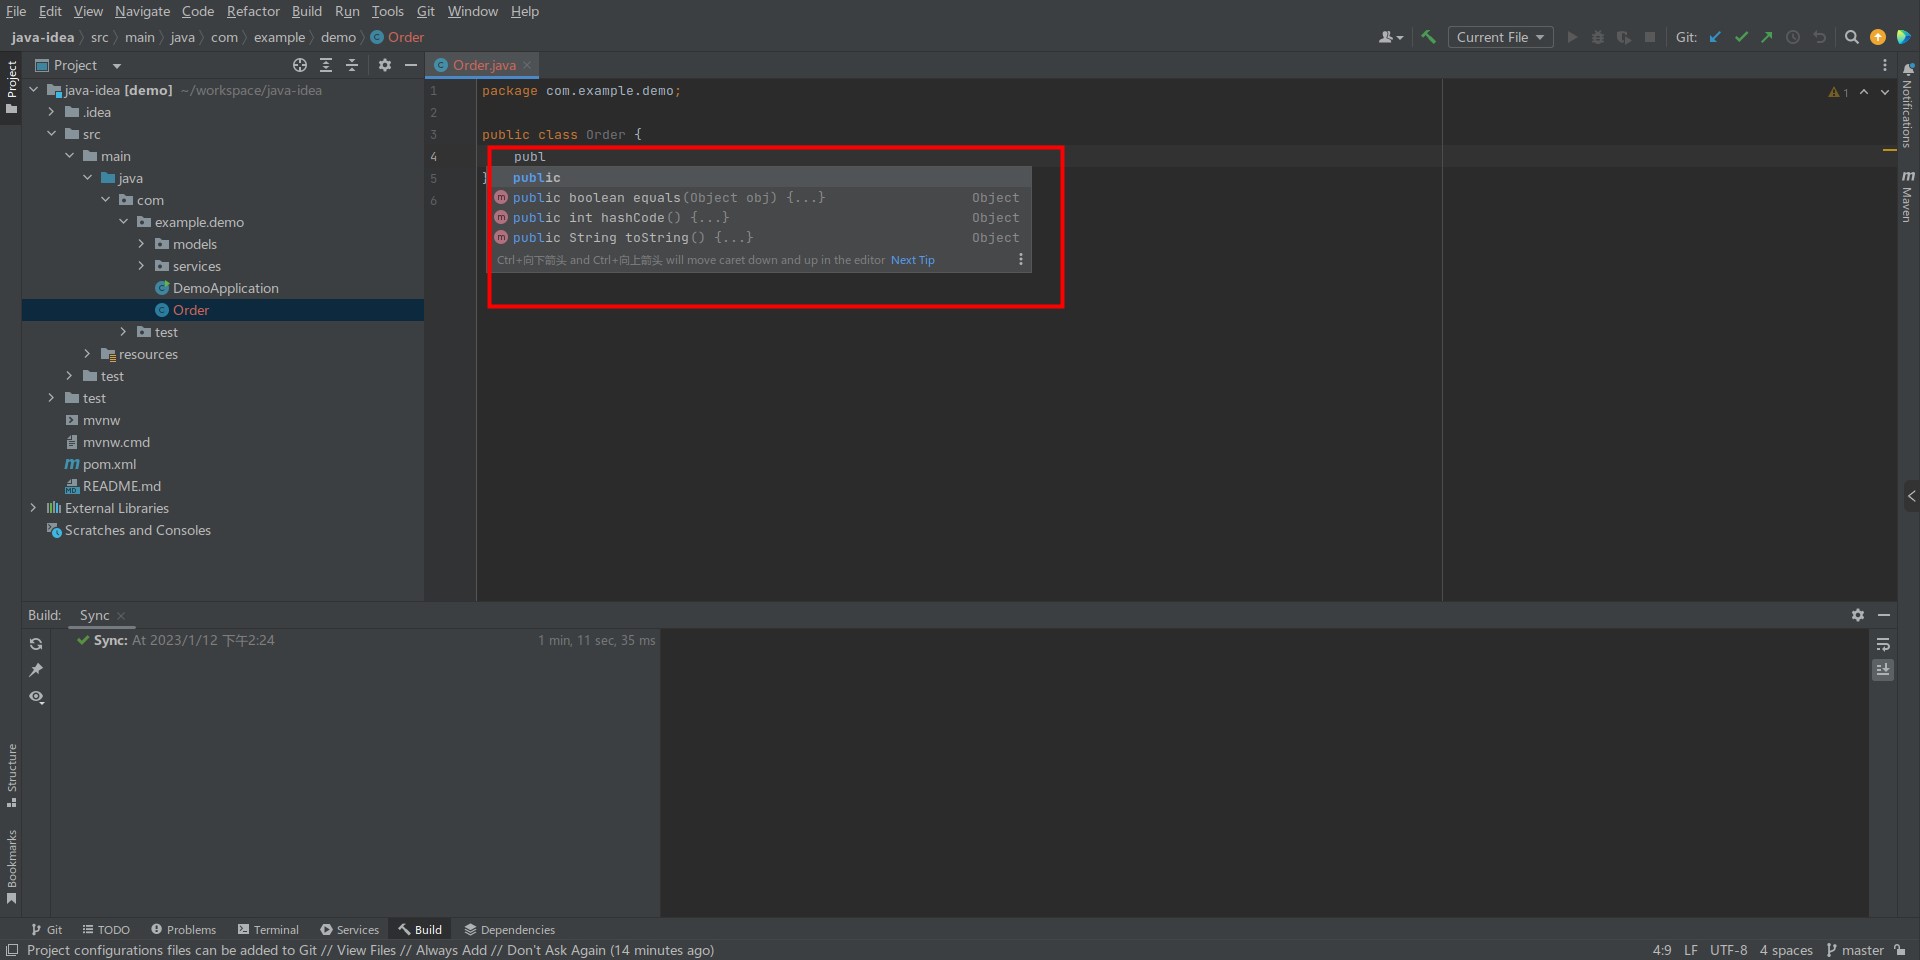Click the Git push arrow icon
Screen dimensions: 1920x960
pos(1767,37)
